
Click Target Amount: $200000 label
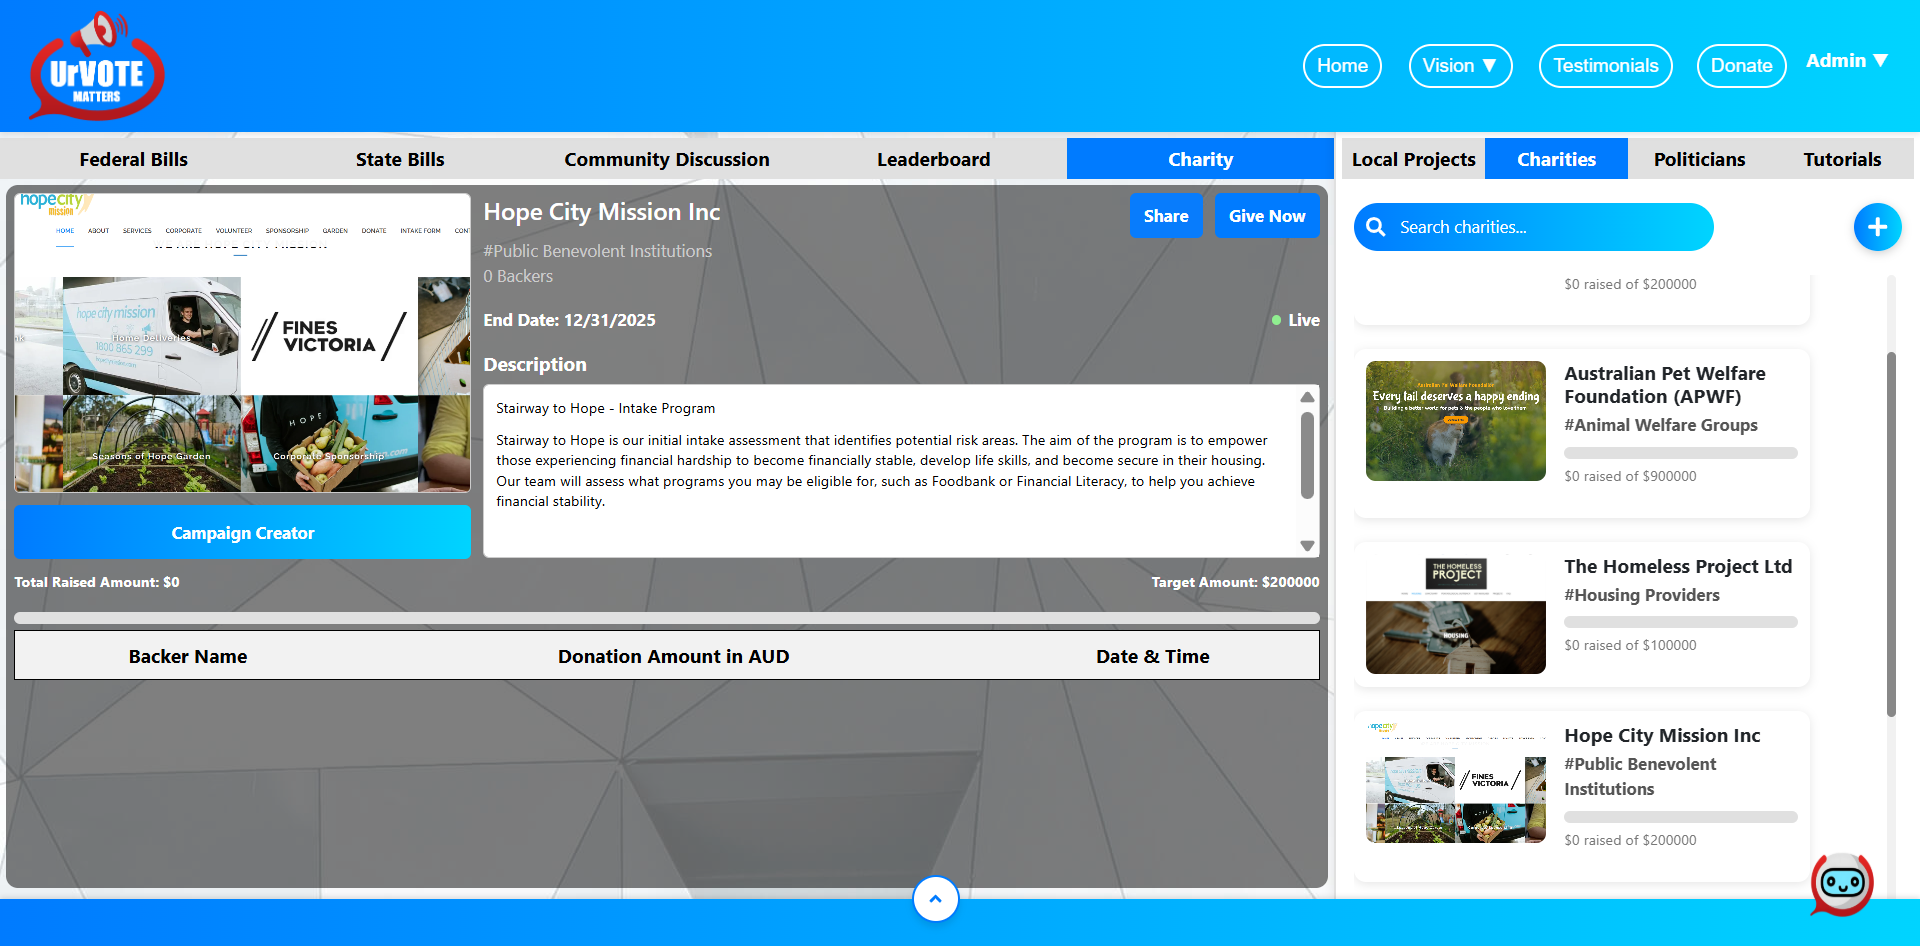[1235, 582]
